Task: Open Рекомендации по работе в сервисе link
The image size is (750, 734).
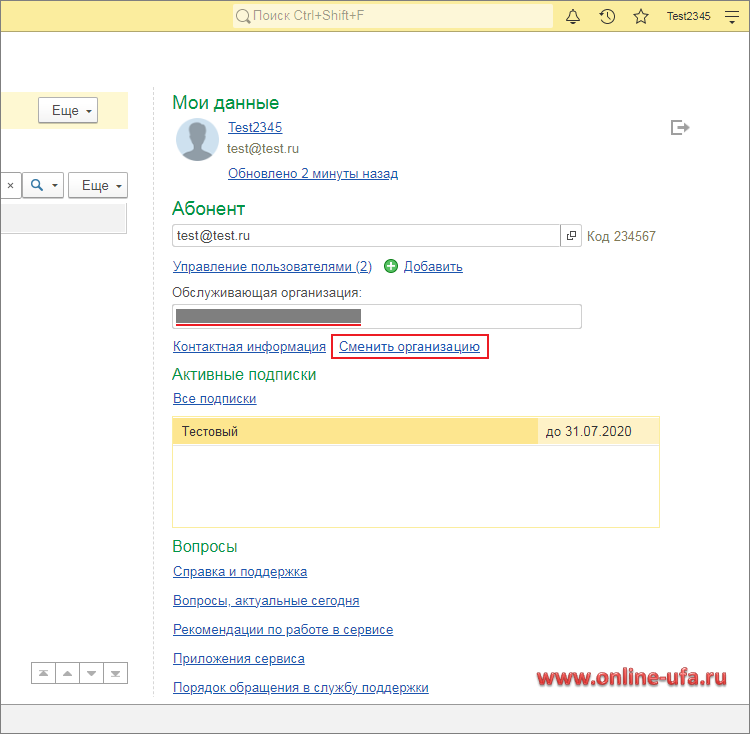Action: point(283,629)
